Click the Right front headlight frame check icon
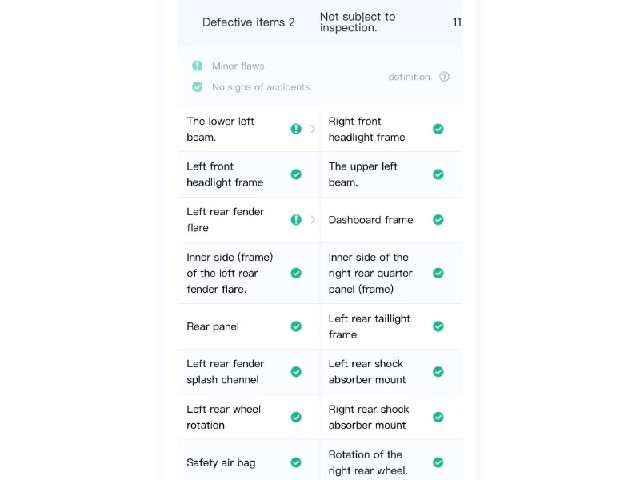640x480 pixels. tap(438, 129)
